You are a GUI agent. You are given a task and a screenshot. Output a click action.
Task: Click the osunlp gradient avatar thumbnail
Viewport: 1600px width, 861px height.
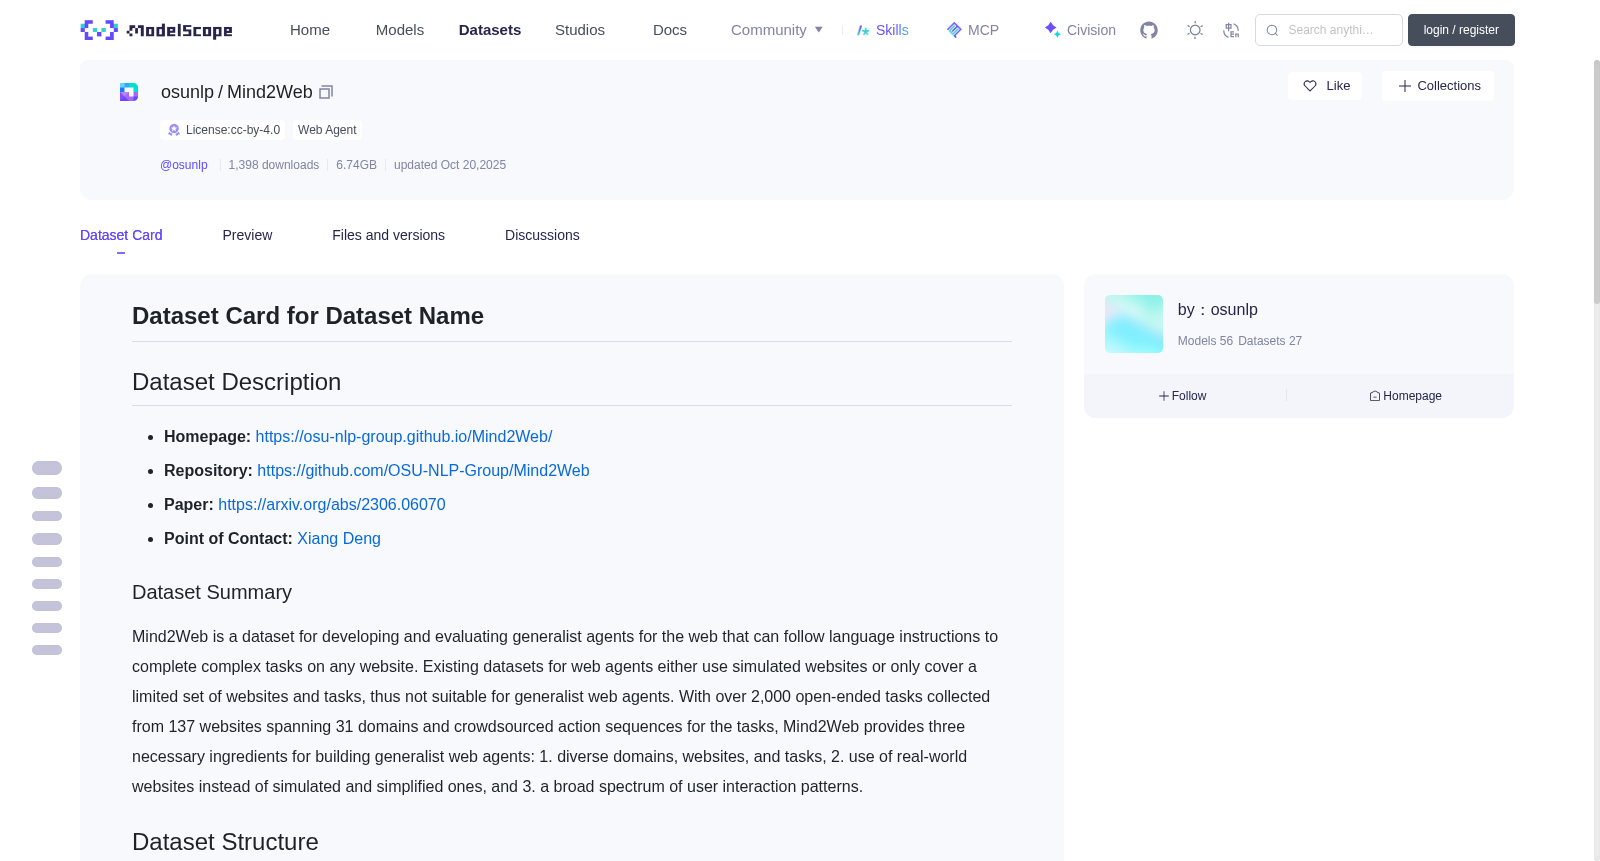(1134, 324)
